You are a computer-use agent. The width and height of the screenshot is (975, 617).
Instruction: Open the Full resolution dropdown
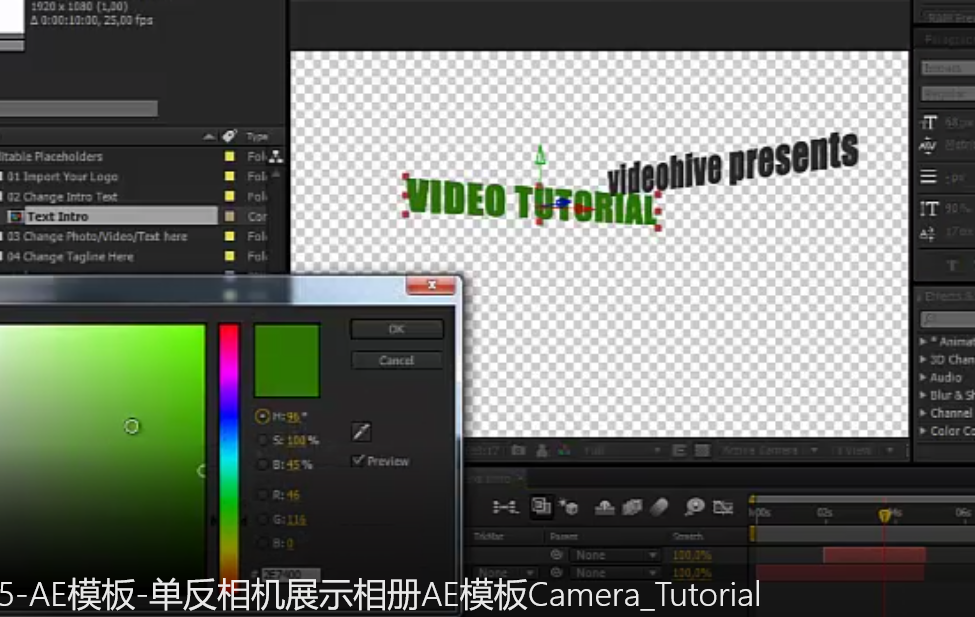click(621, 450)
